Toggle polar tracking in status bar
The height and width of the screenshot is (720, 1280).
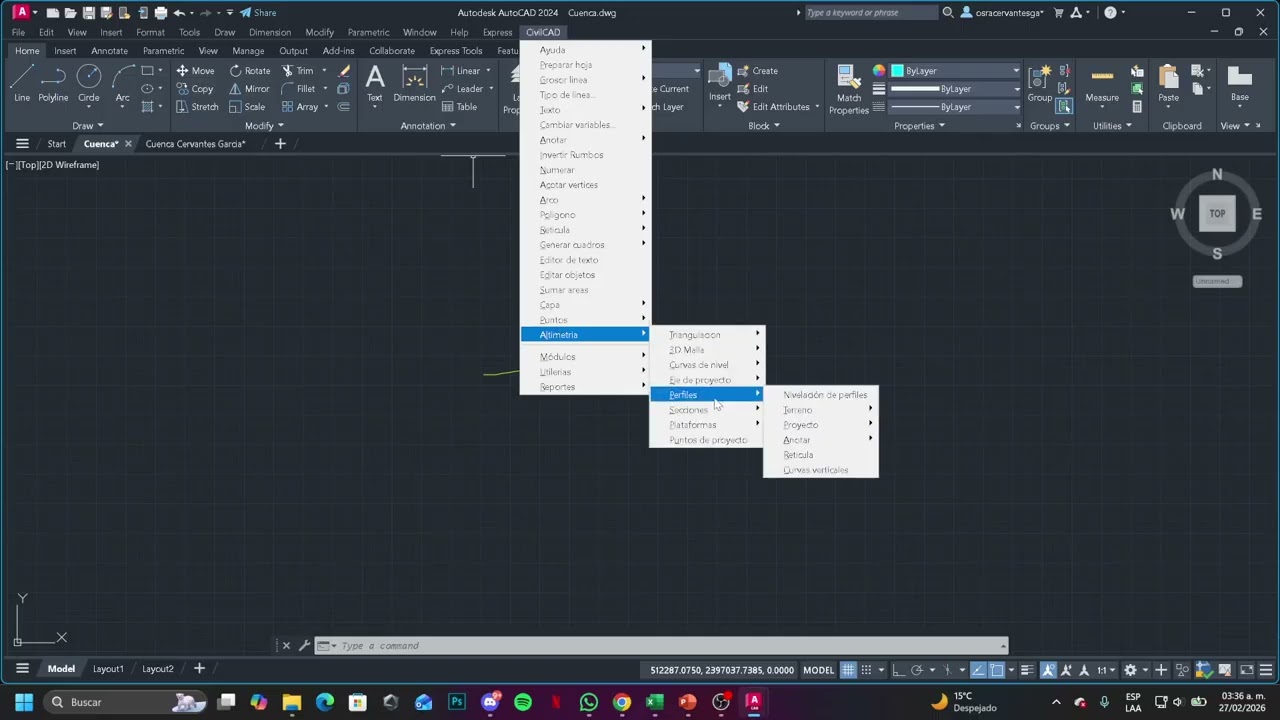click(x=916, y=670)
